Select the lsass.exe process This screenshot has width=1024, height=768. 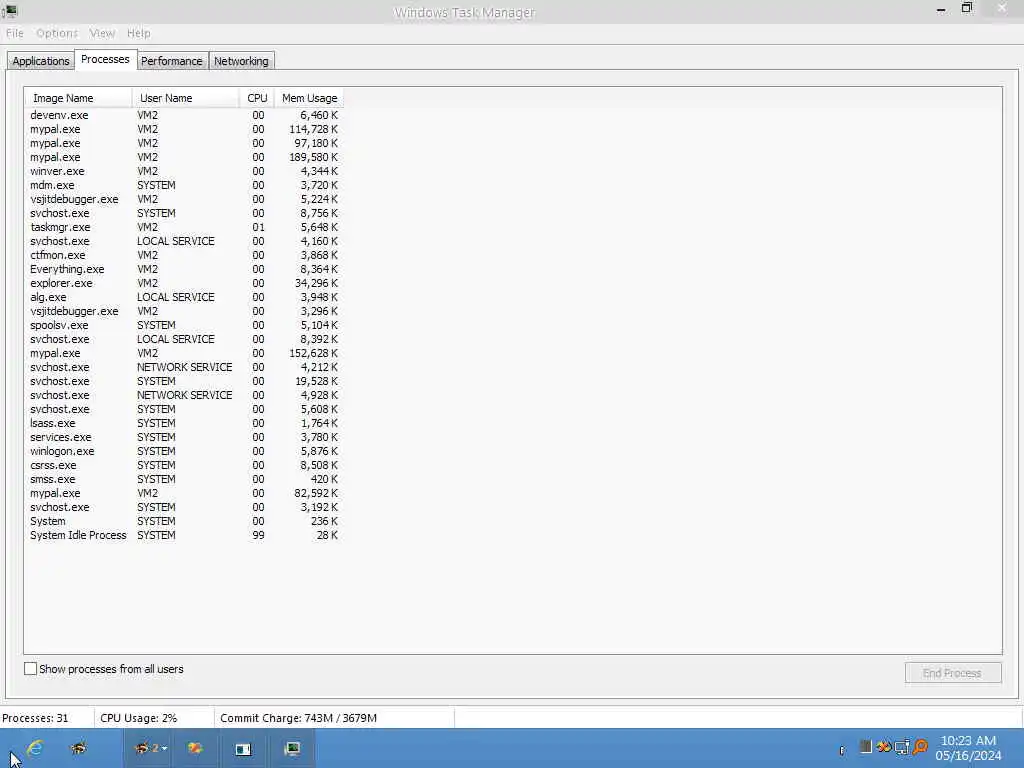(184, 423)
